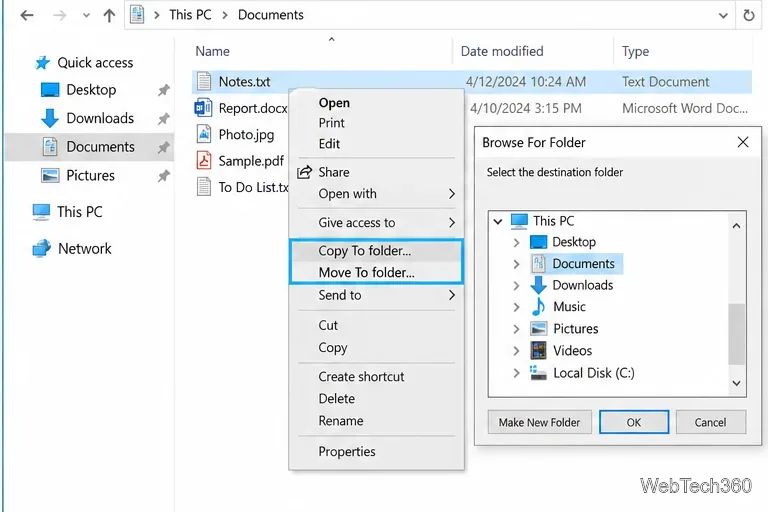Select the Sample.pdf file icon

click(204, 161)
